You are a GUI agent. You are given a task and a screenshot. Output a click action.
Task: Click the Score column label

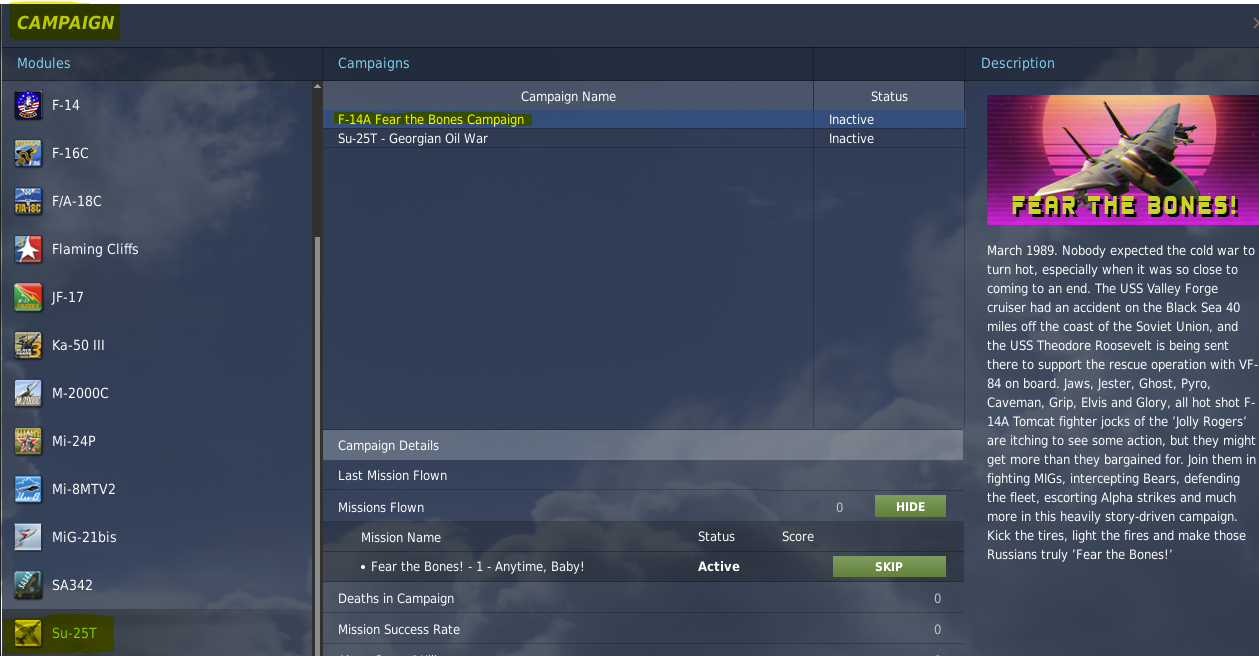click(798, 537)
